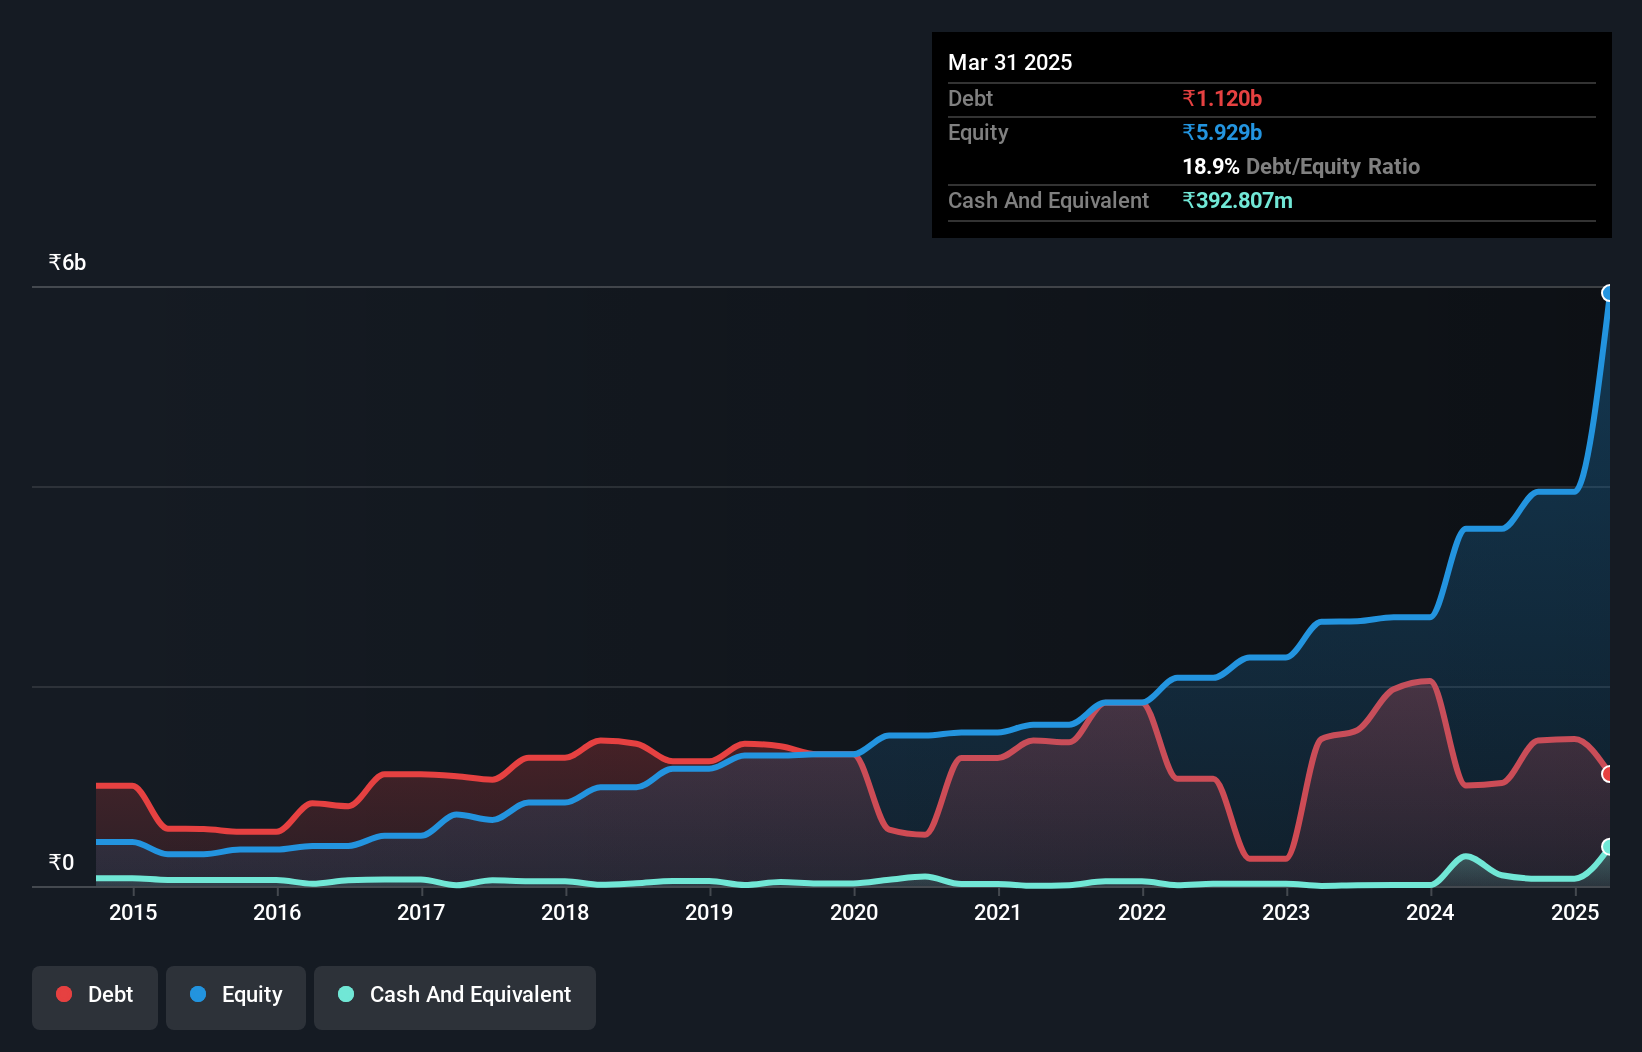Click the 2023 x-axis label
Screen dimensions: 1642x1052
1286,912
